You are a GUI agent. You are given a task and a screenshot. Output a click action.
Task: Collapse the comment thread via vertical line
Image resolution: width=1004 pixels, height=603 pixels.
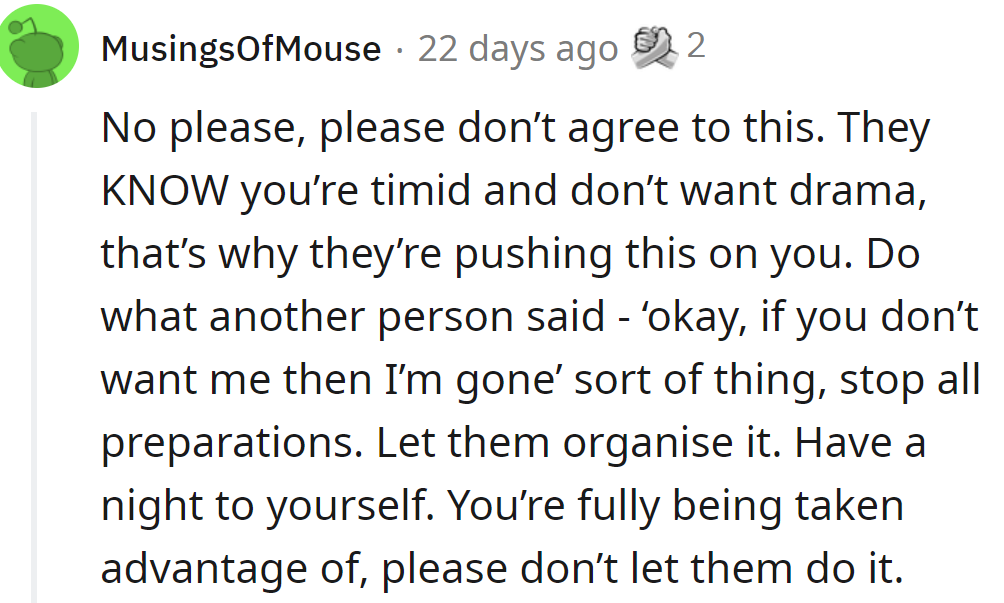click(x=34, y=350)
